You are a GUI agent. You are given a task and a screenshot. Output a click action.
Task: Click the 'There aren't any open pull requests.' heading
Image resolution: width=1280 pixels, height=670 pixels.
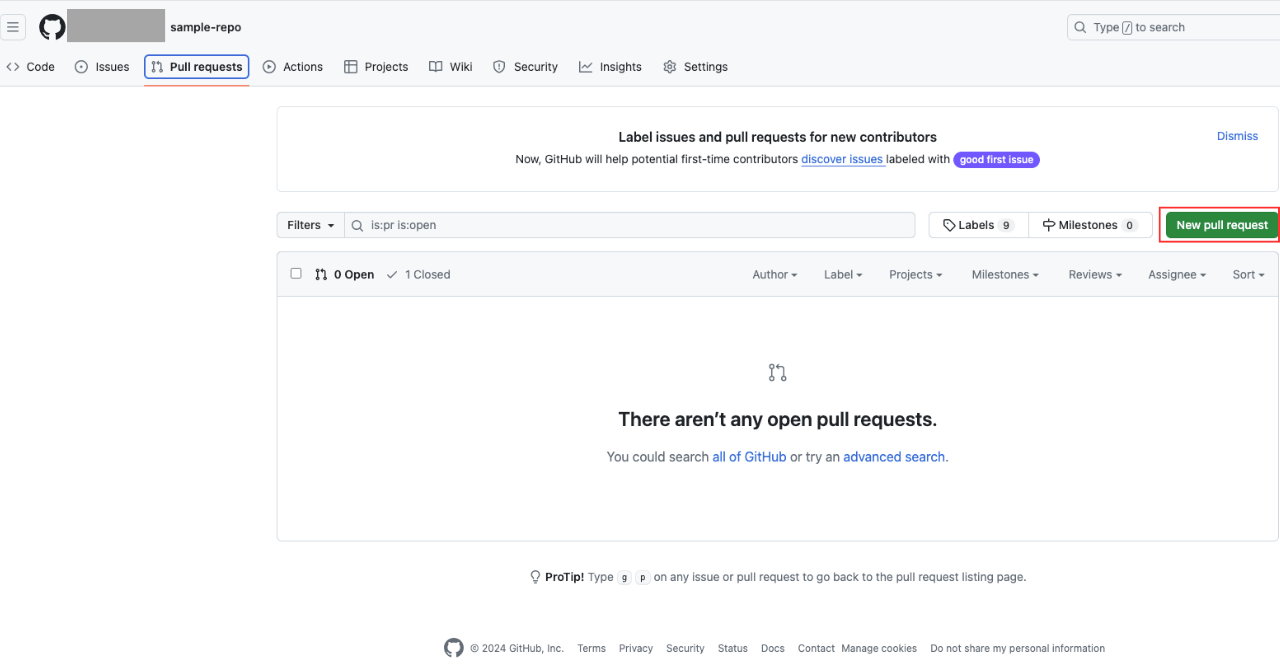click(778, 419)
